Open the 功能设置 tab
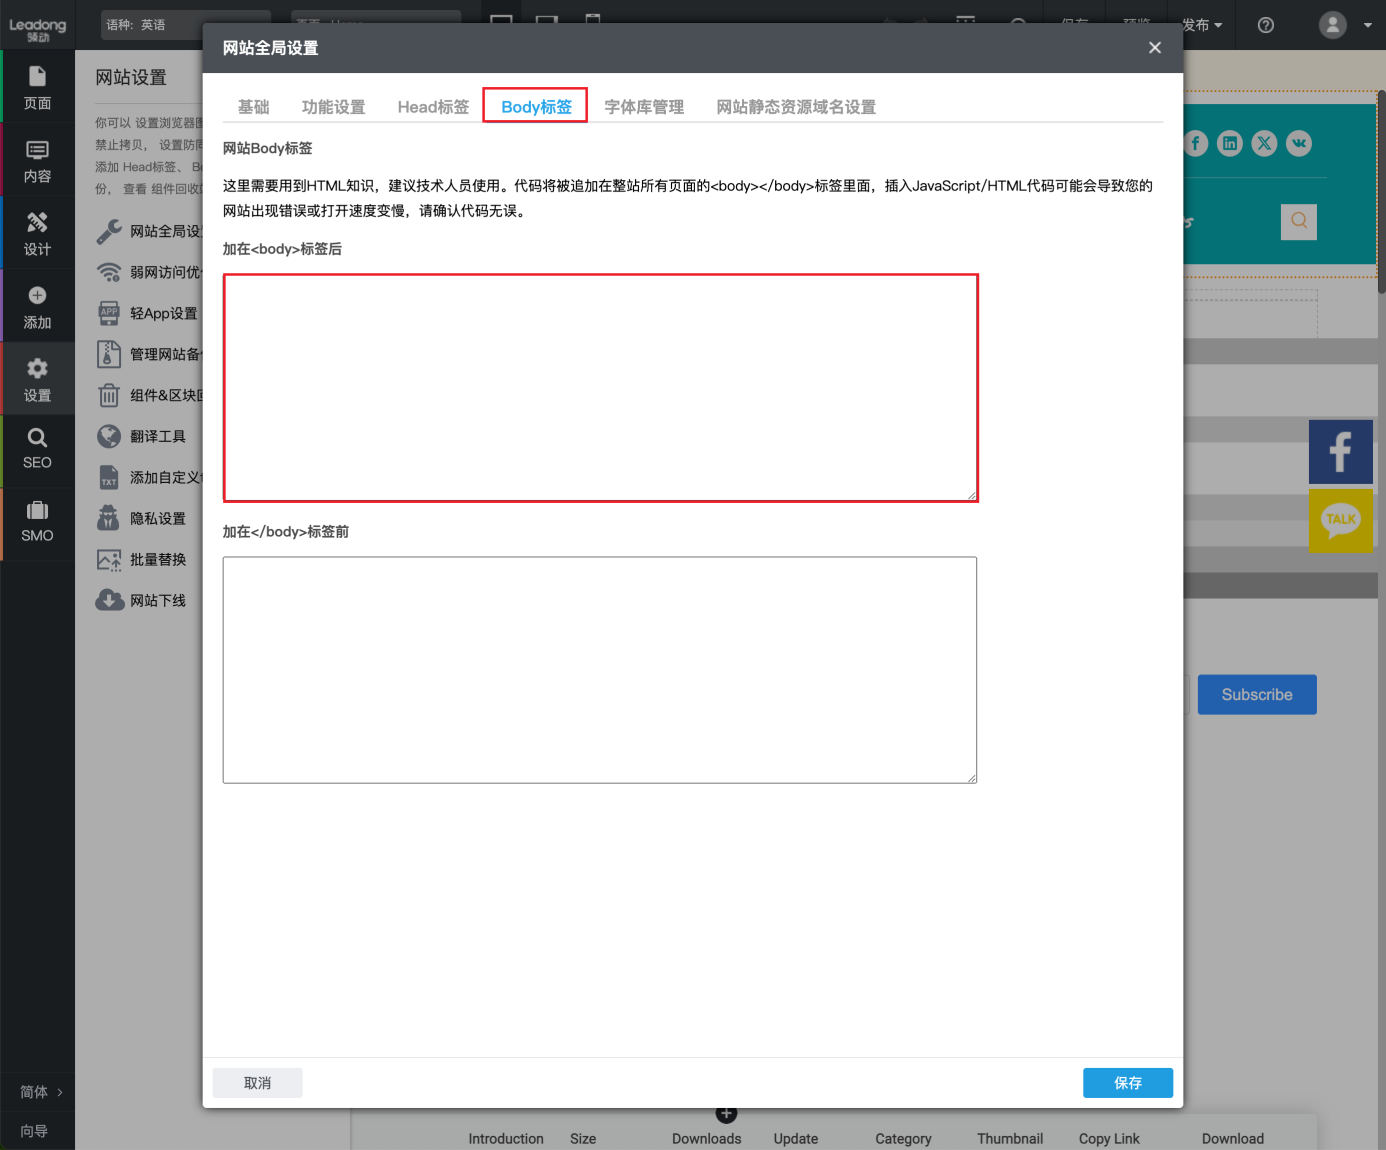This screenshot has height=1150, width=1386. click(333, 107)
